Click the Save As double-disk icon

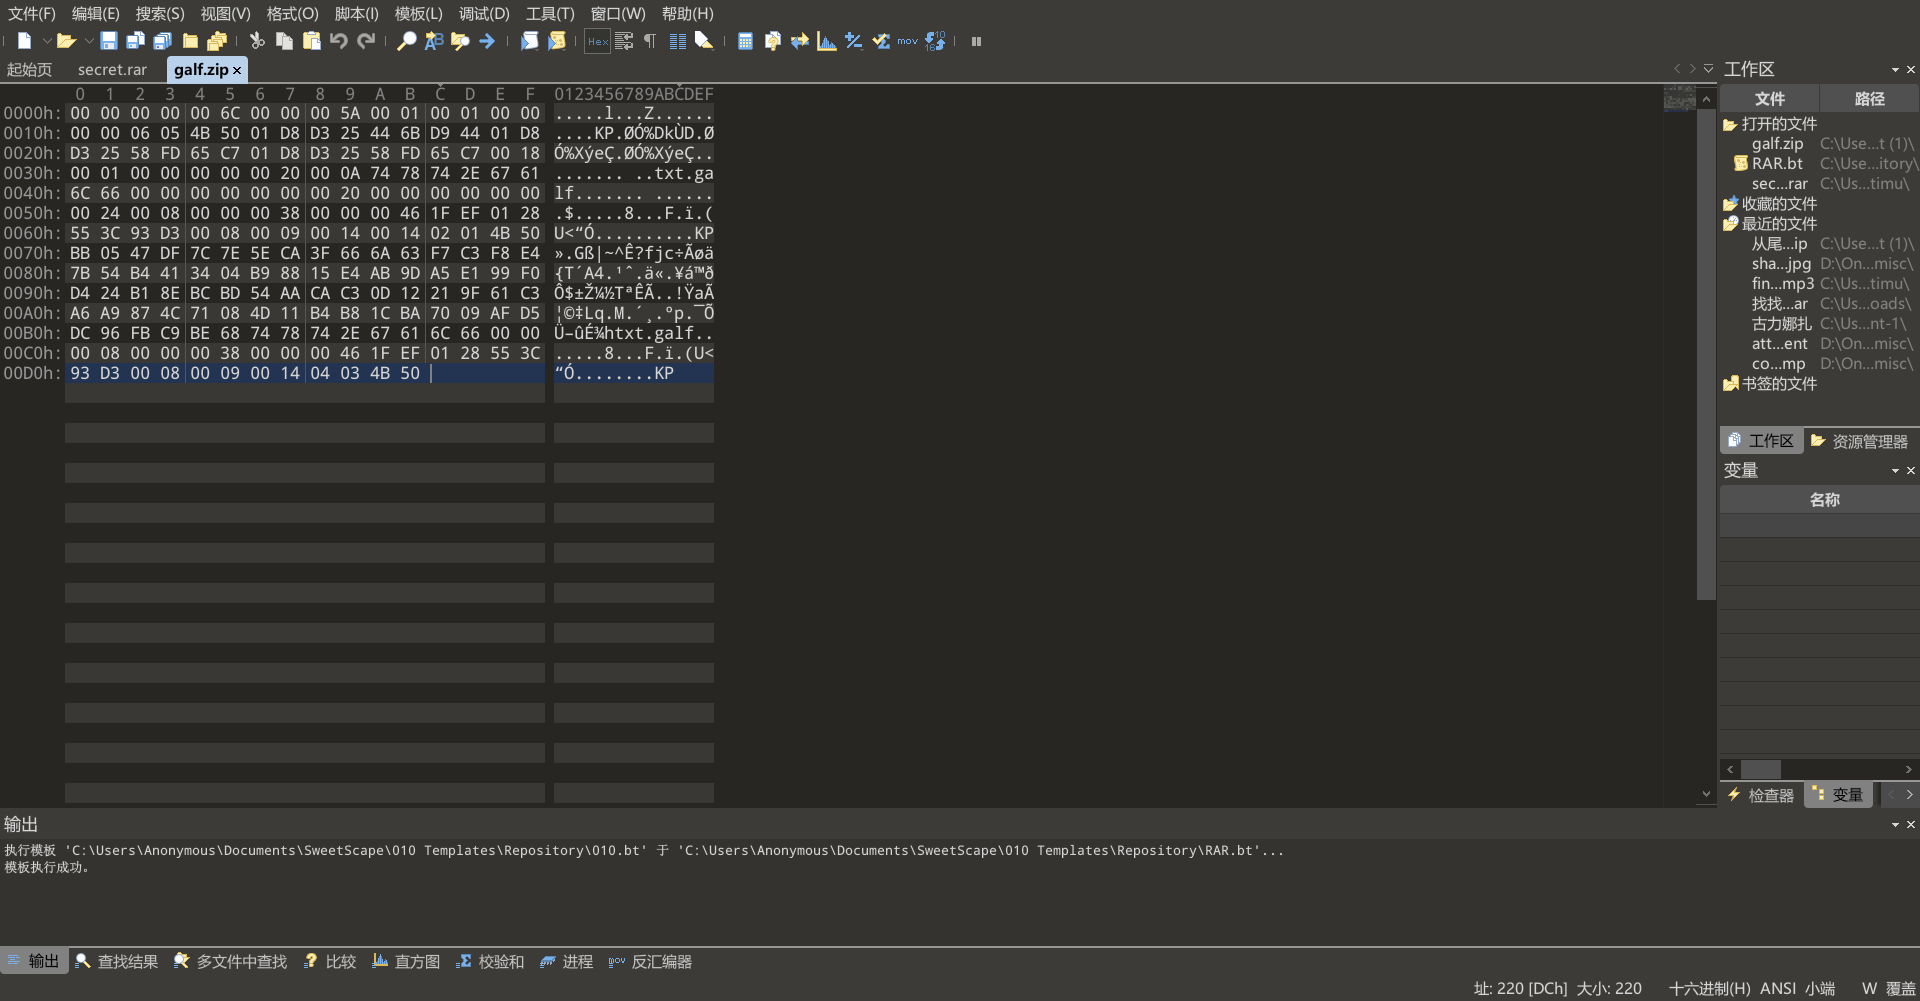pos(136,41)
